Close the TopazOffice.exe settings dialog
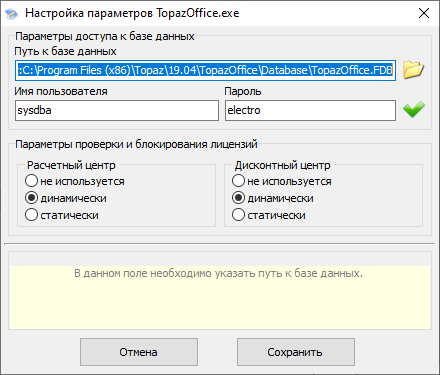Viewport: 440px width, 375px height. click(424, 13)
